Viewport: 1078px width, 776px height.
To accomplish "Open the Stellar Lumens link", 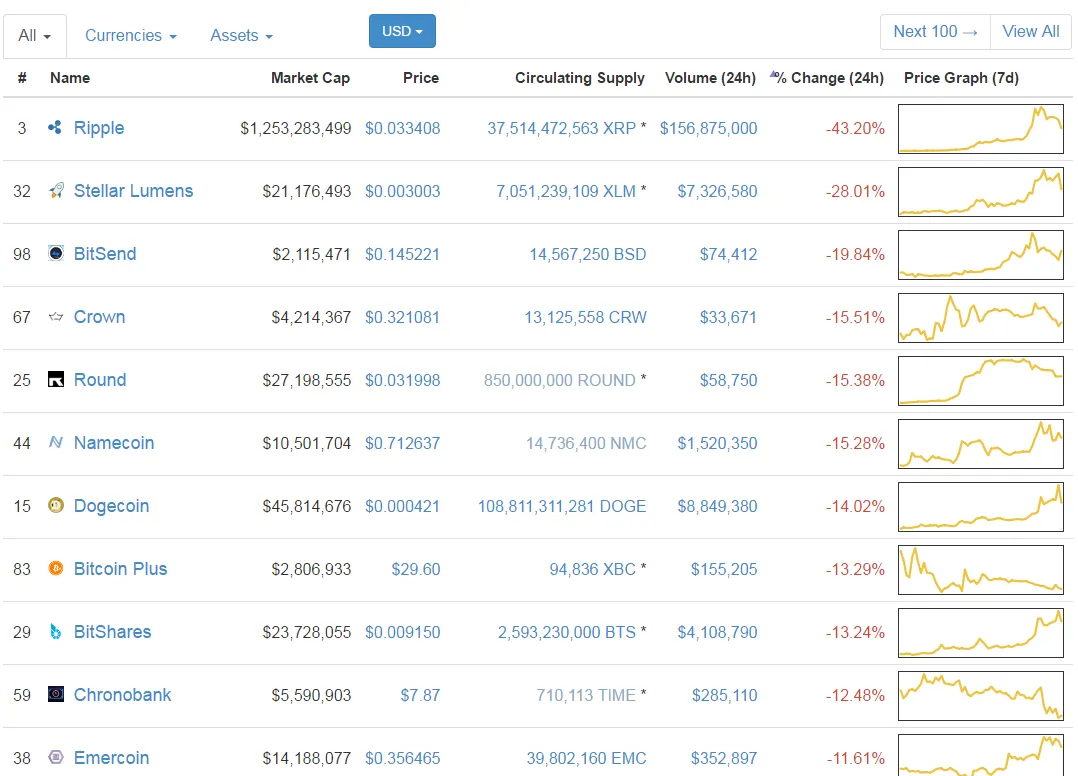I will [133, 191].
